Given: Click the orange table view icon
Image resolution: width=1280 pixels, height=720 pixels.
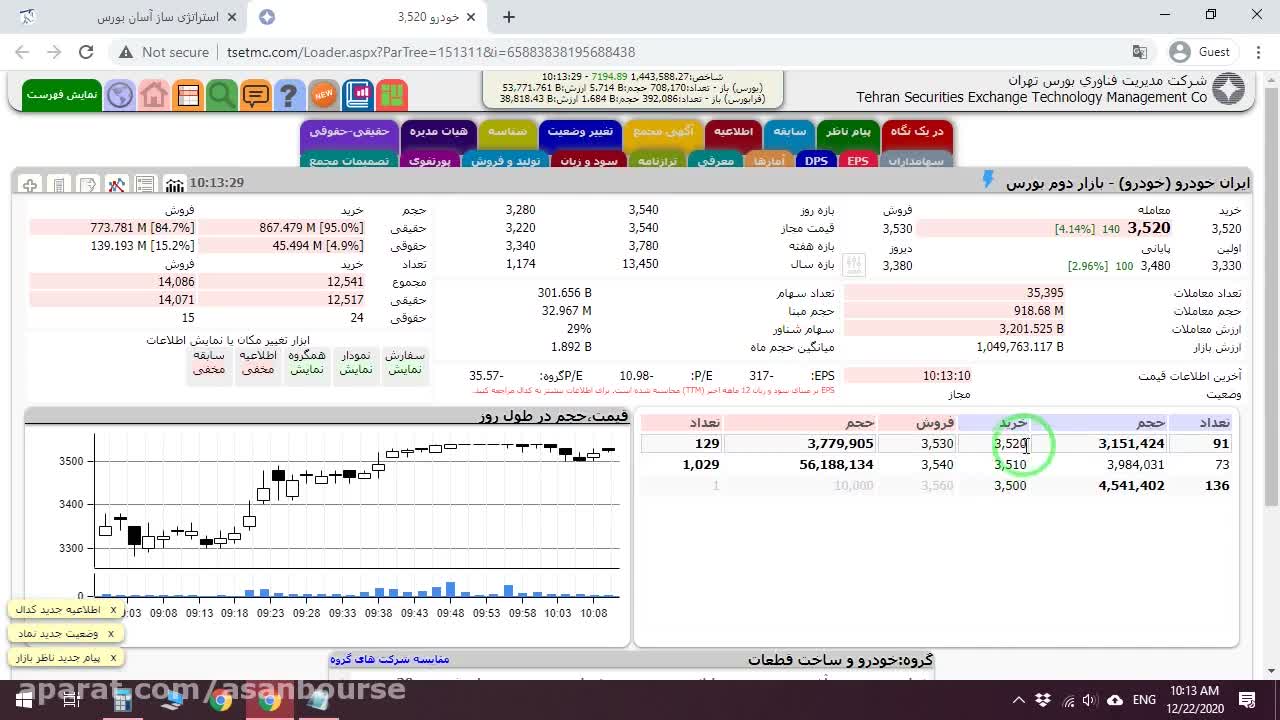Looking at the screenshot, I should coord(188,95).
